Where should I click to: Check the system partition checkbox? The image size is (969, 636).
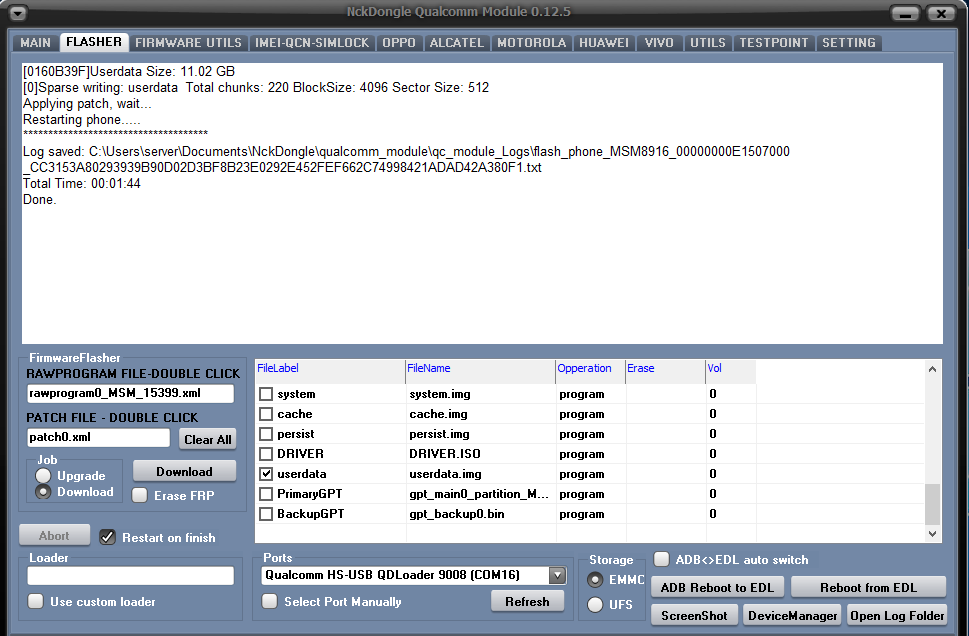(x=266, y=394)
